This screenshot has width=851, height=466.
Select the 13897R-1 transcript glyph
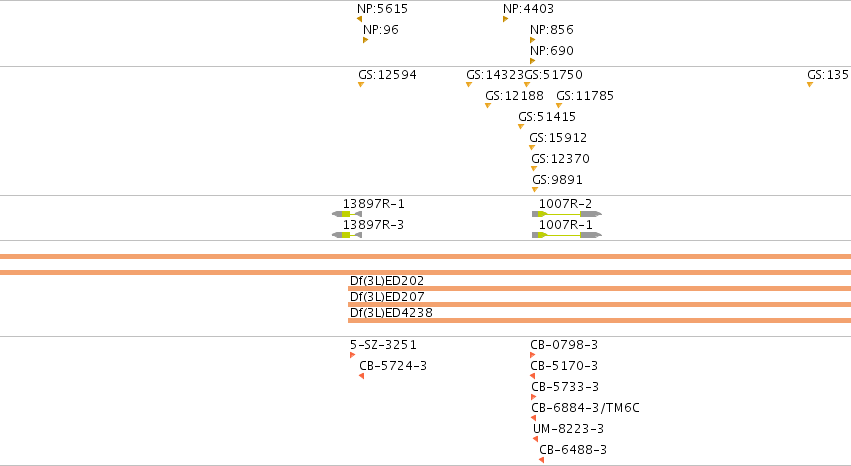click(347, 214)
